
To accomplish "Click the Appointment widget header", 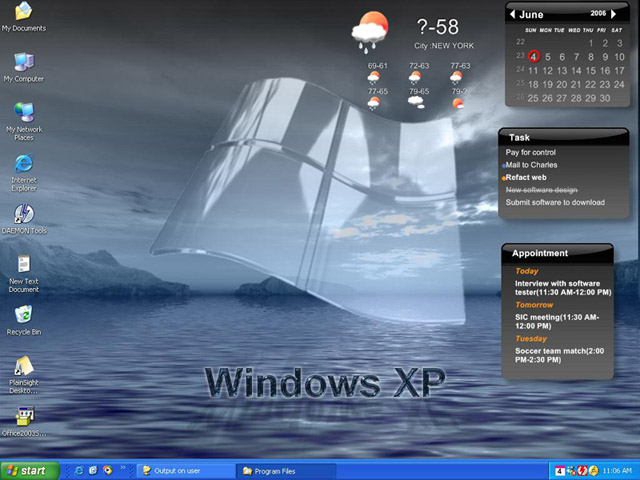I will click(x=558, y=253).
